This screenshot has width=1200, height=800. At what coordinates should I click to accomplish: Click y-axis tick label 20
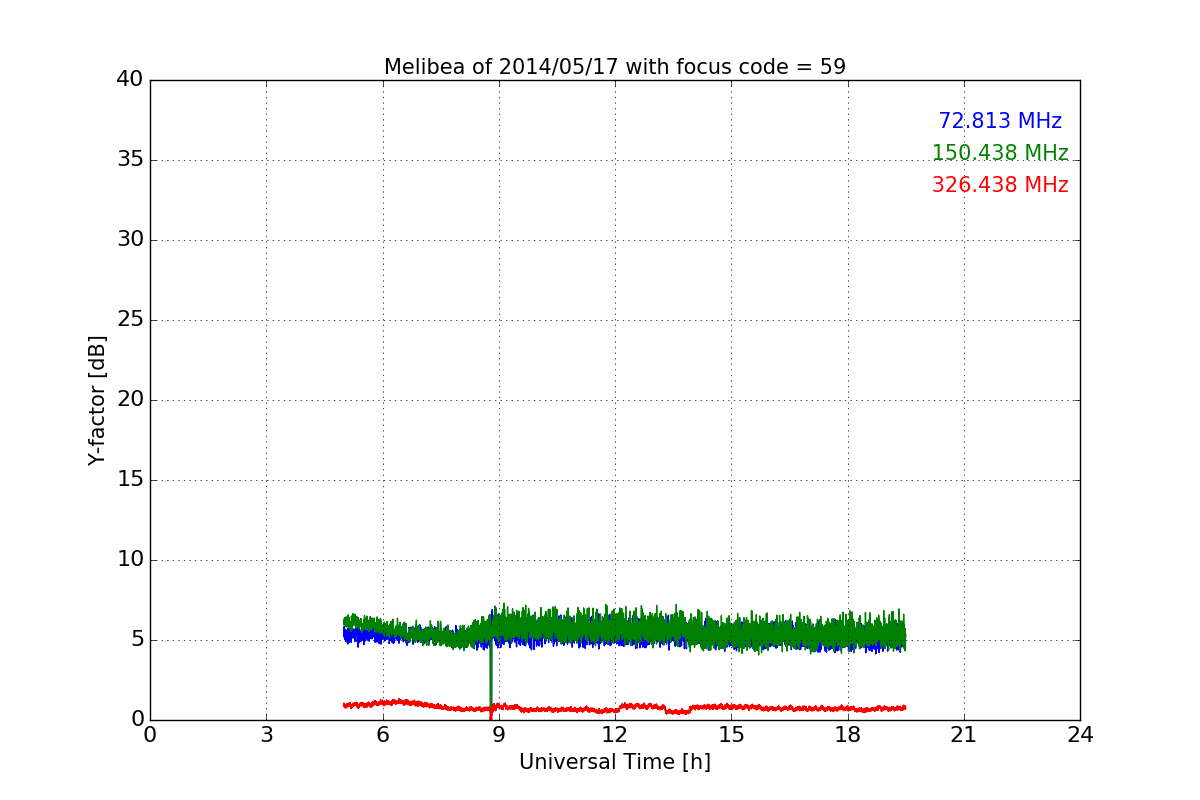(130, 400)
